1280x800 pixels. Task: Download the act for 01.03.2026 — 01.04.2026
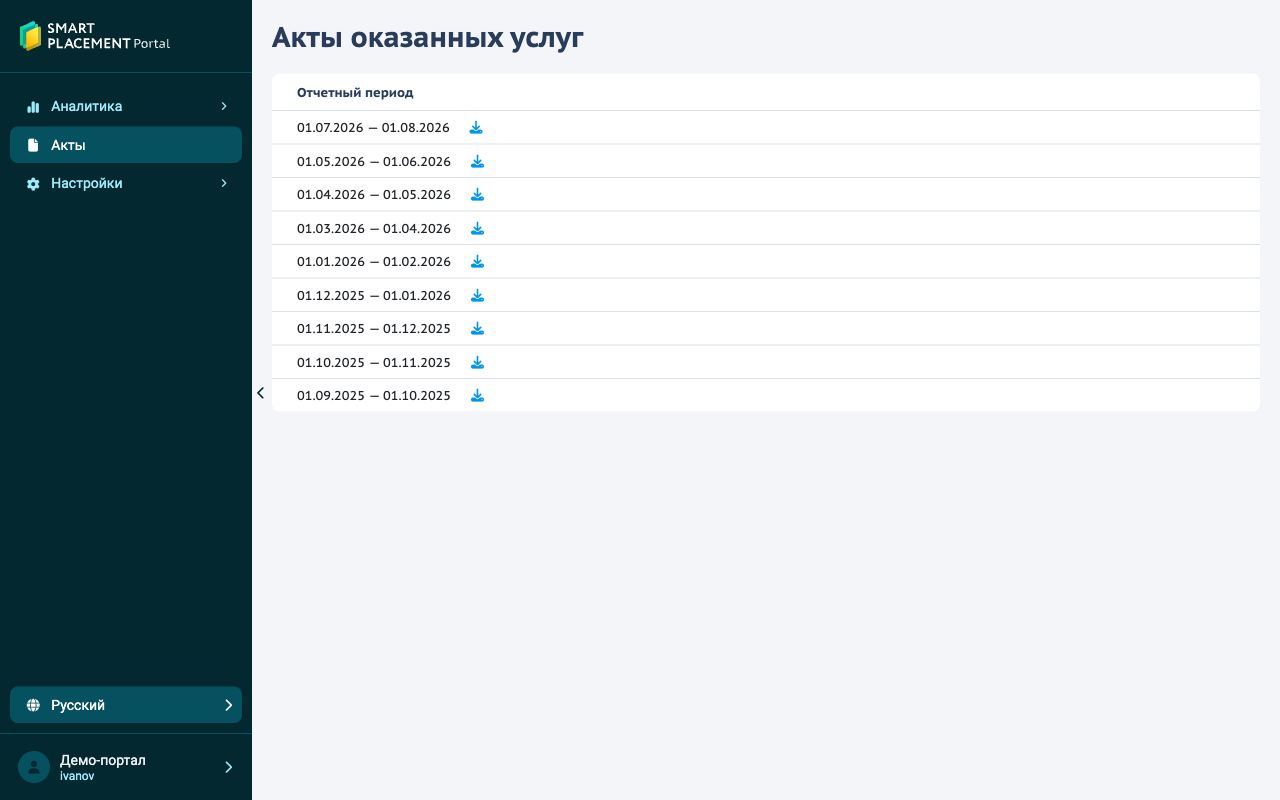tap(477, 228)
